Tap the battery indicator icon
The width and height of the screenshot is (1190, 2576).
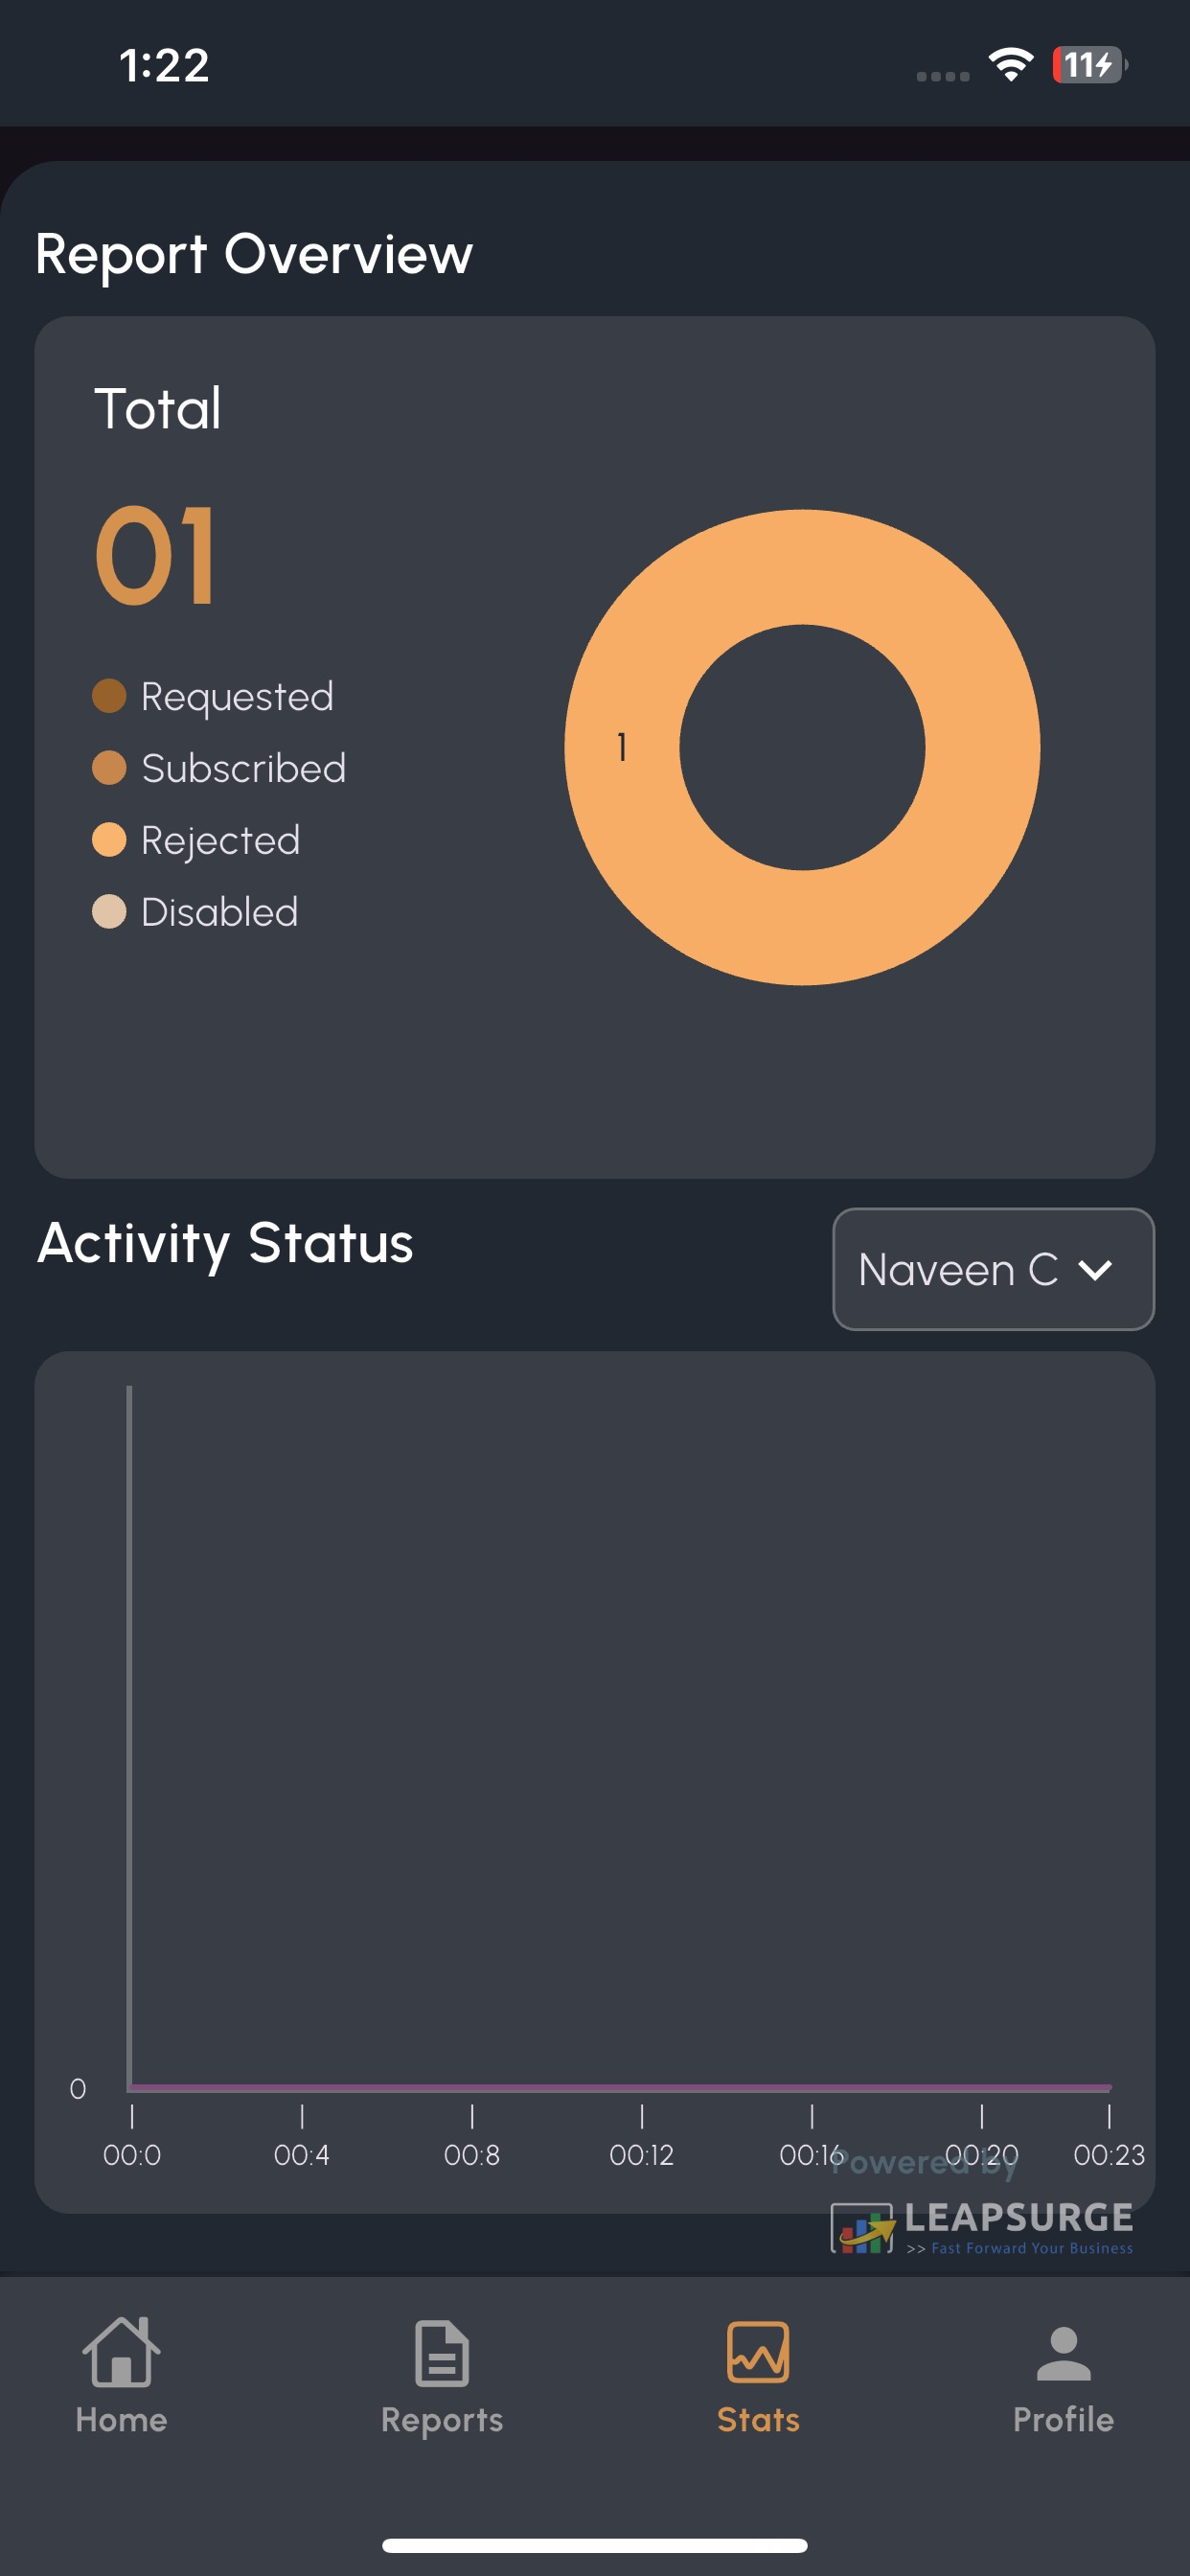pos(1090,65)
